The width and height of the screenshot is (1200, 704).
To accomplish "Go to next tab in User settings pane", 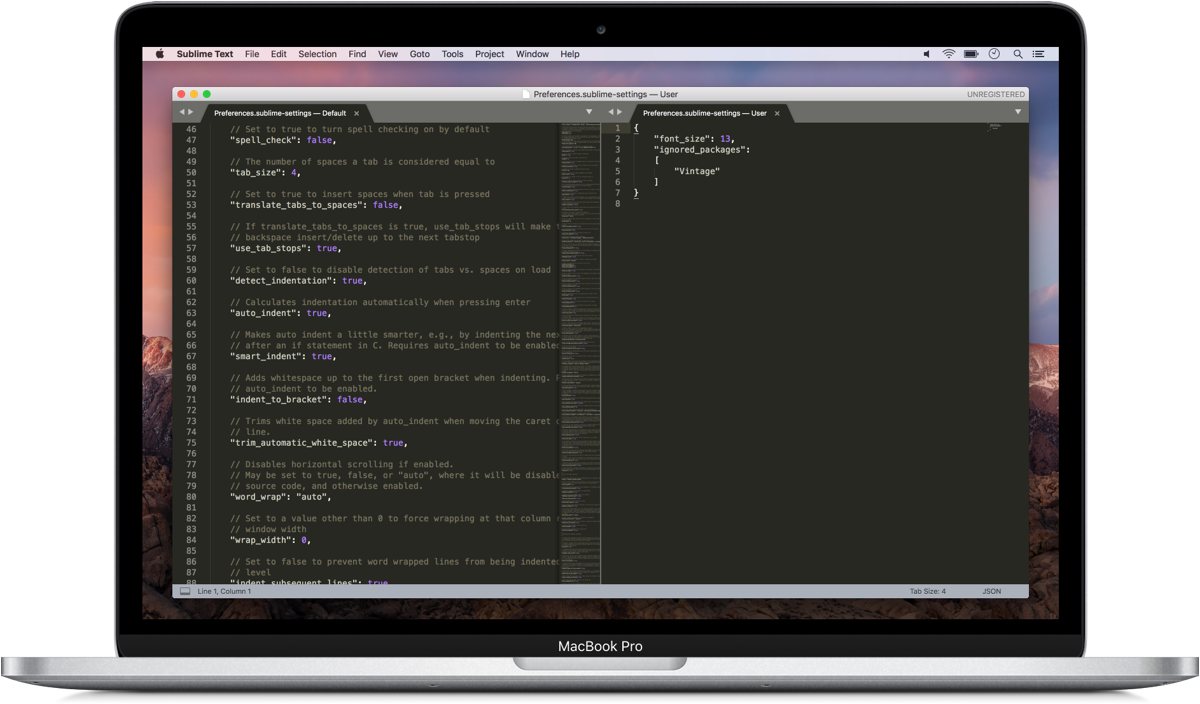I will click(x=621, y=112).
